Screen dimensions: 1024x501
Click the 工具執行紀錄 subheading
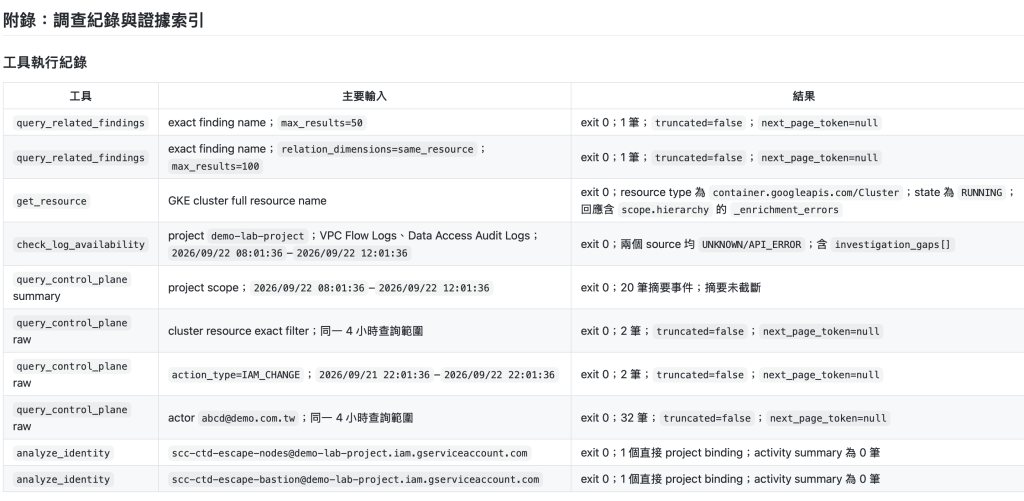(x=45, y=63)
